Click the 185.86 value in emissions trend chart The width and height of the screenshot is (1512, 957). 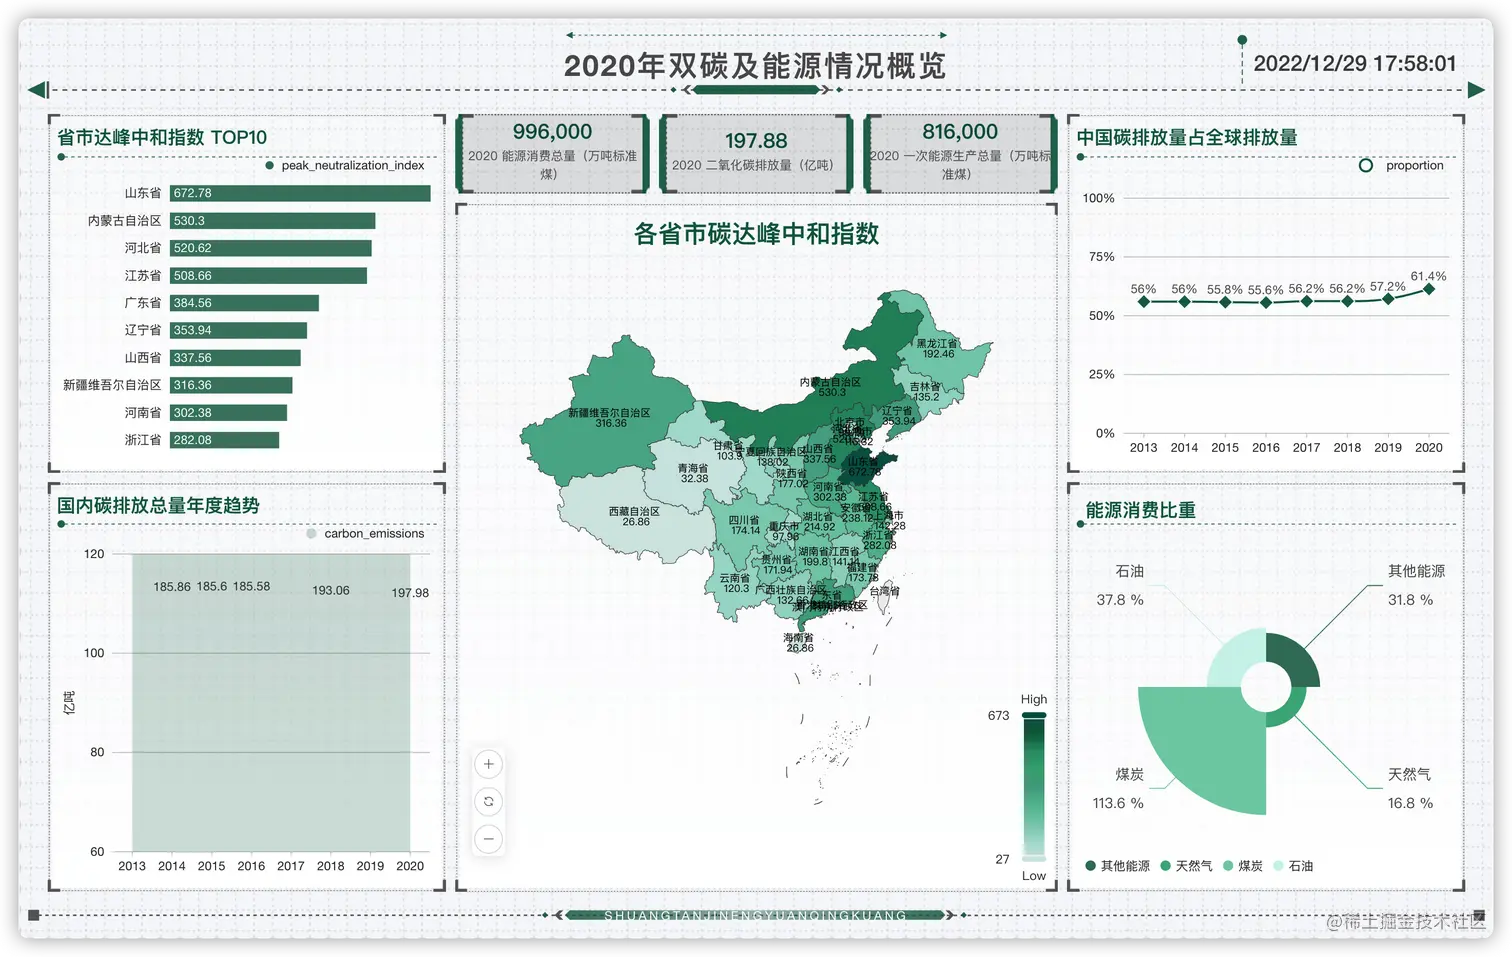(172, 587)
